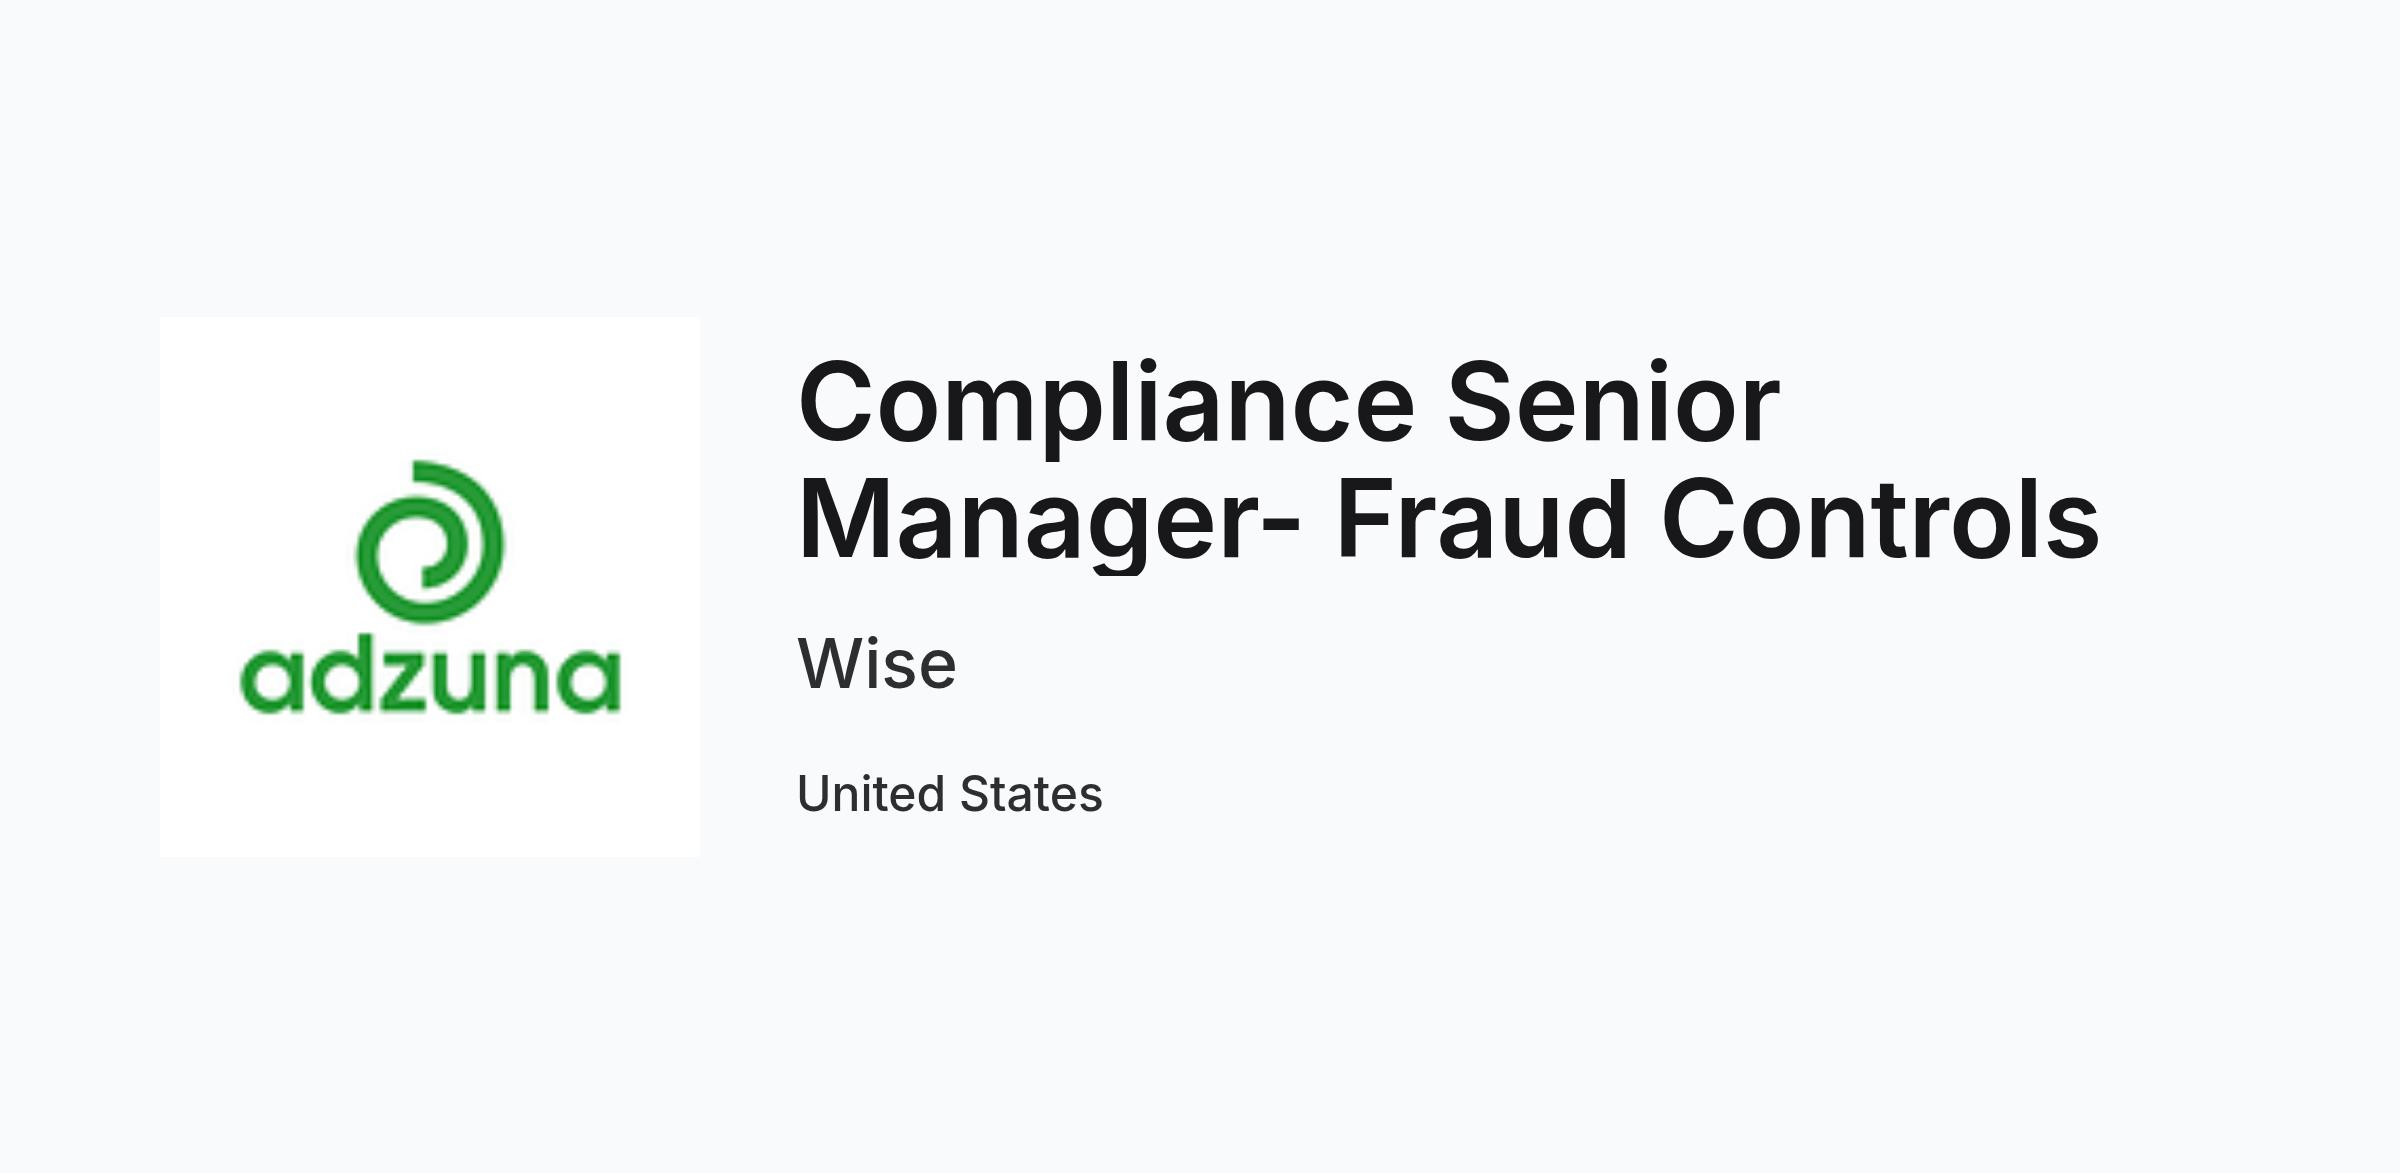
Task: Click the word Senior in the heading
Action: pos(1613,403)
